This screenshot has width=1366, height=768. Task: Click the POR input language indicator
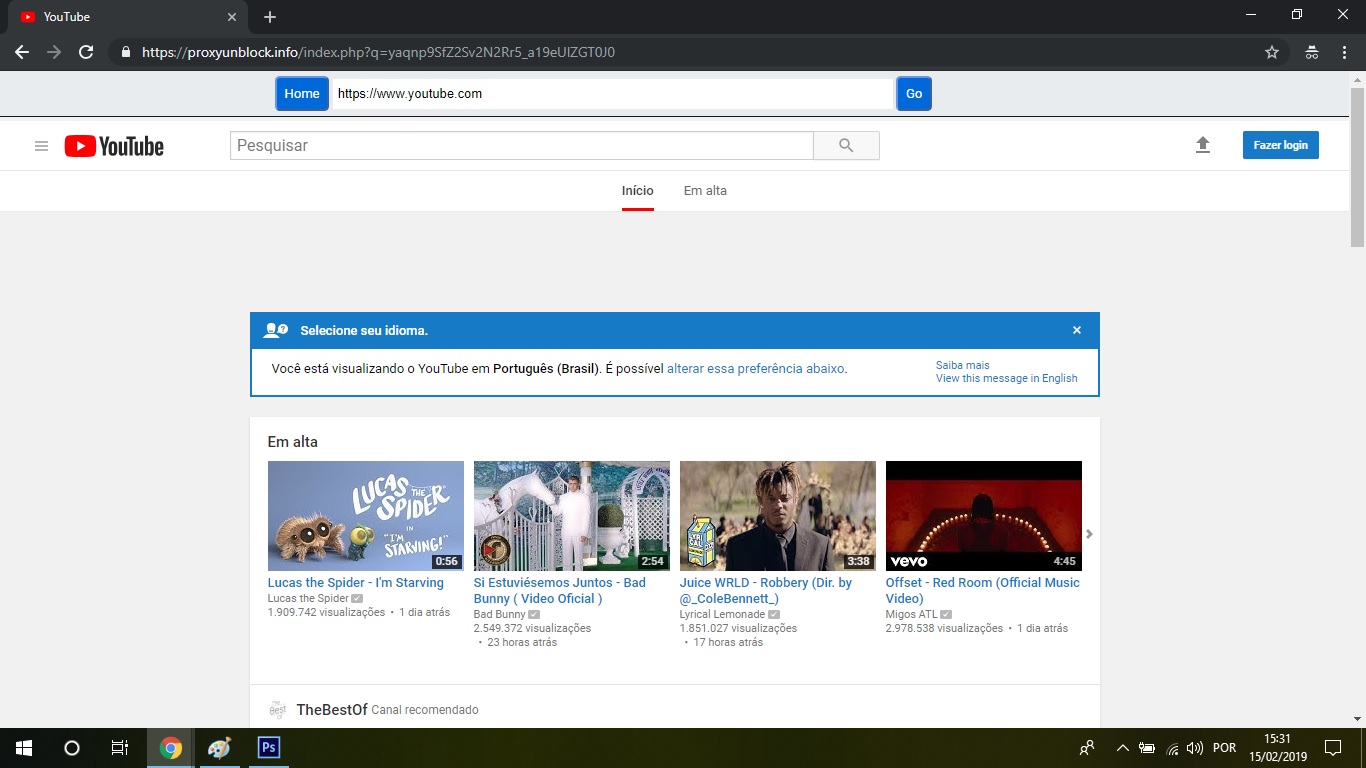(x=1224, y=748)
